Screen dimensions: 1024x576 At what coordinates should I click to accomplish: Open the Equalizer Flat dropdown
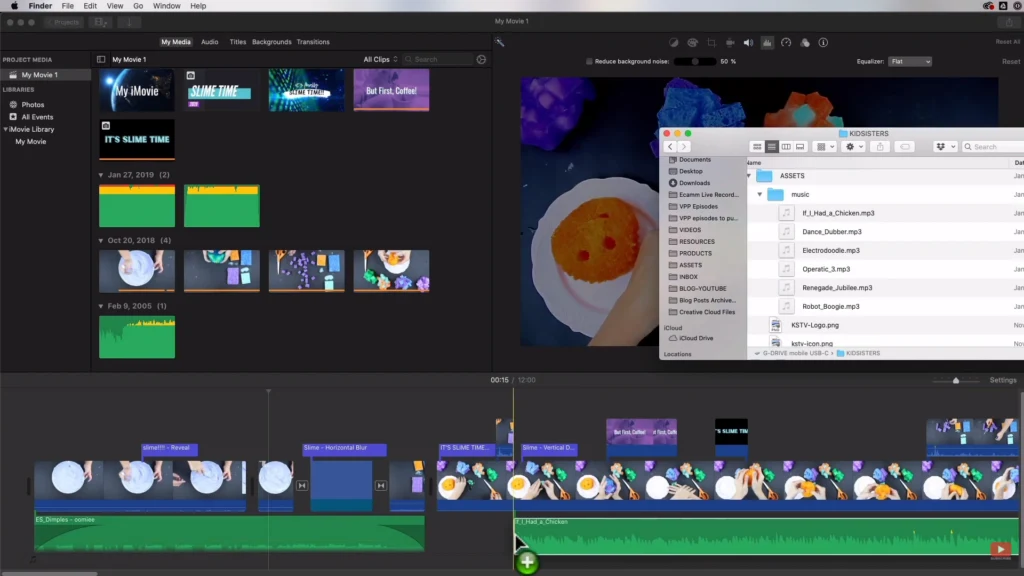coord(909,62)
